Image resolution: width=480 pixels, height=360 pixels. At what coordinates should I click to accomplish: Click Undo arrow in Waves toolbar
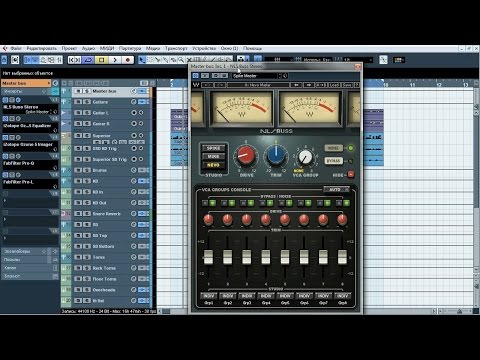(207, 85)
